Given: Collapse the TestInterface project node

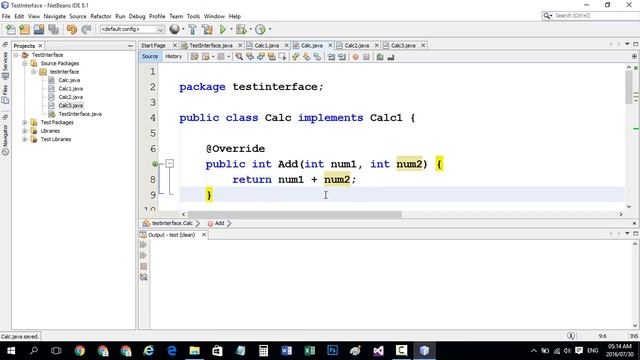Looking at the screenshot, I should (x=16, y=55).
